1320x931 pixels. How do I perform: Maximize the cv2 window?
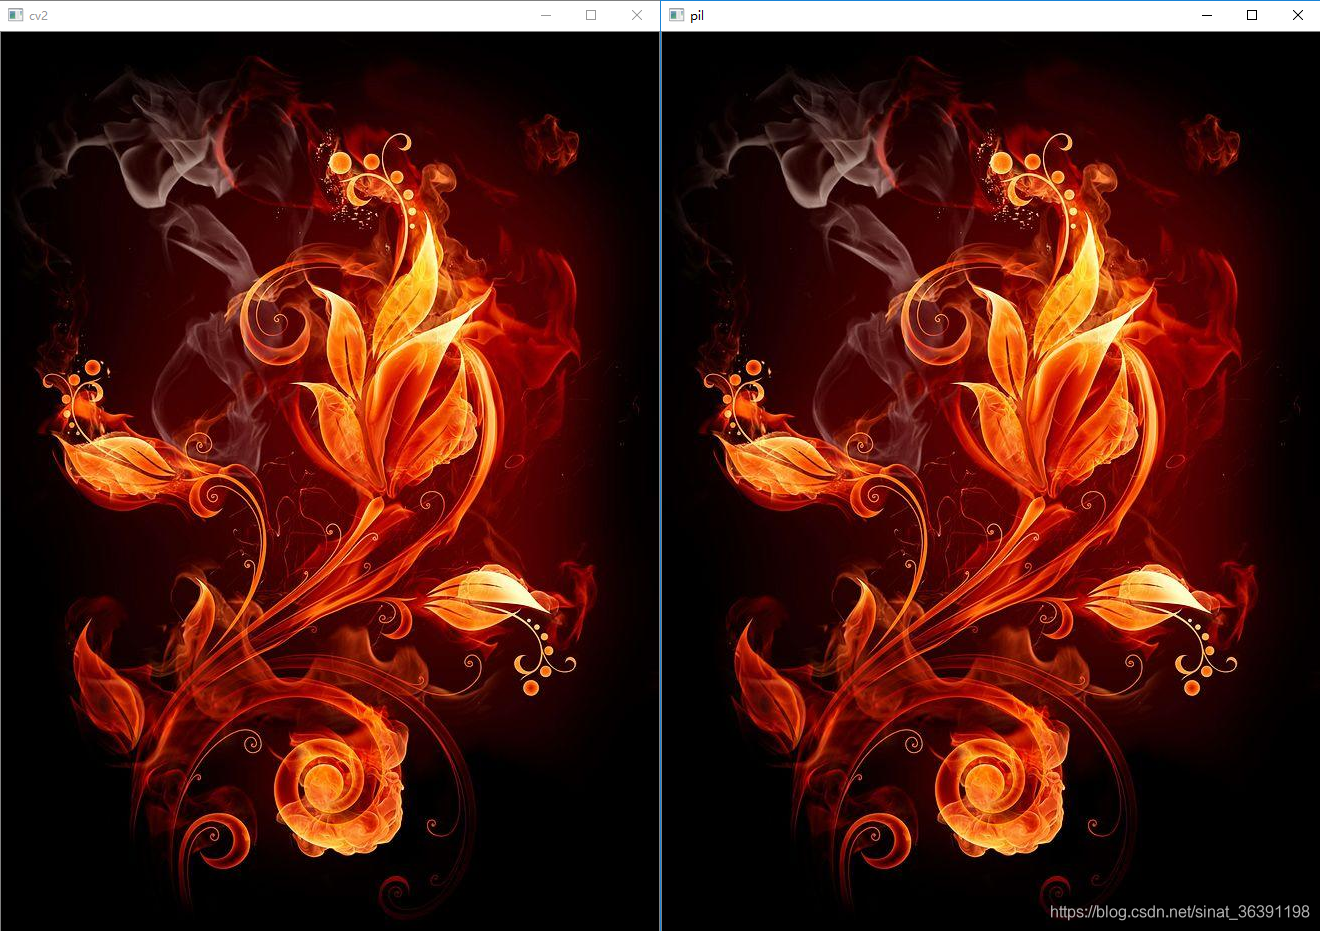tap(591, 15)
